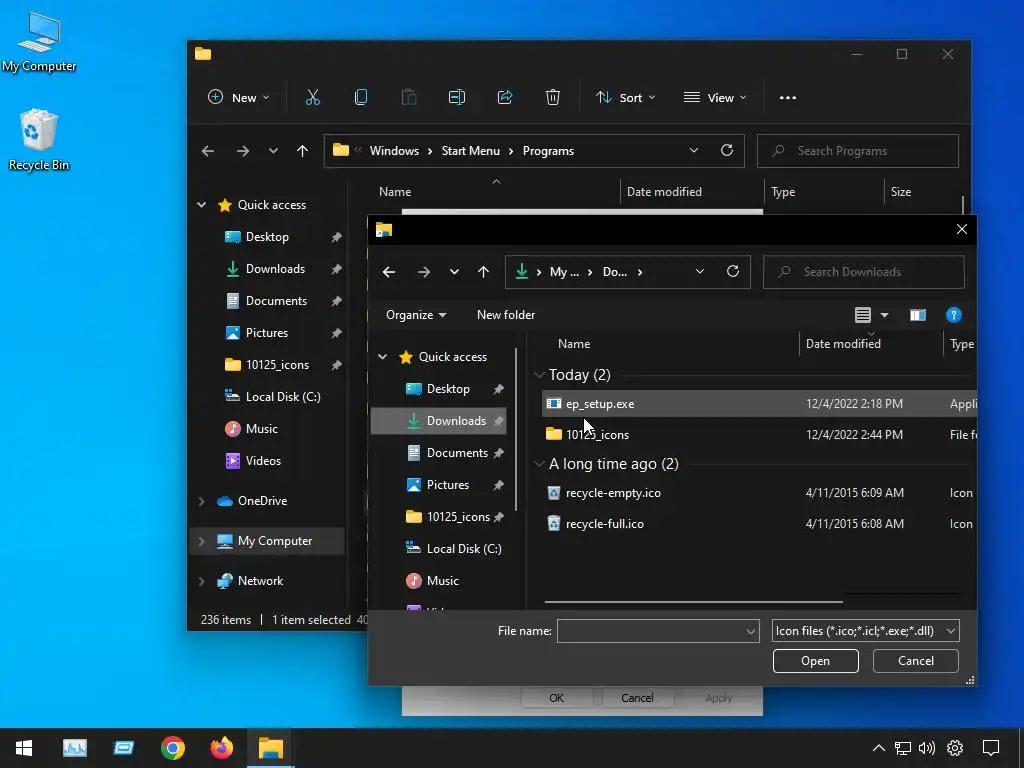Click the Cut scissors icon in Explorer toolbar
The width and height of the screenshot is (1024, 768).
point(313,97)
